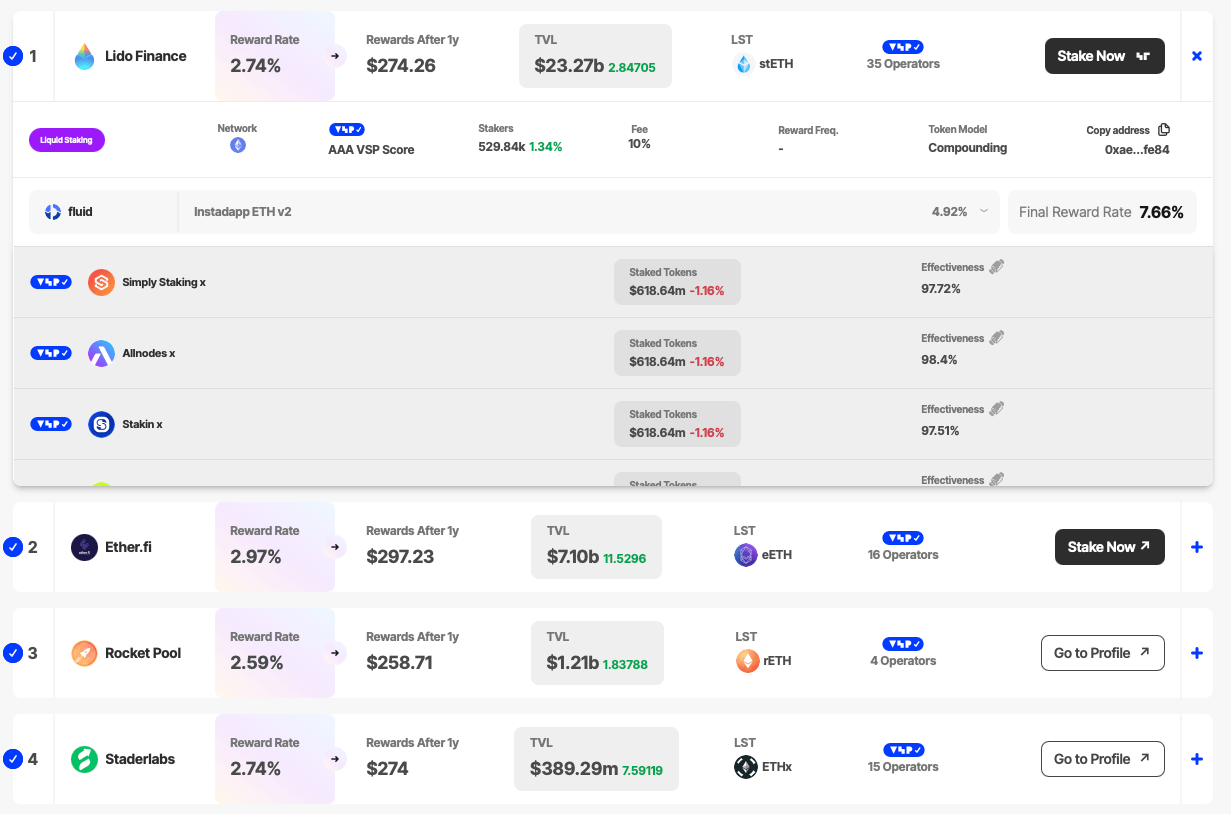Screen dimensions: 1231x814
Task: Click Stake Now for Lido Finance
Action: [x=1104, y=57]
